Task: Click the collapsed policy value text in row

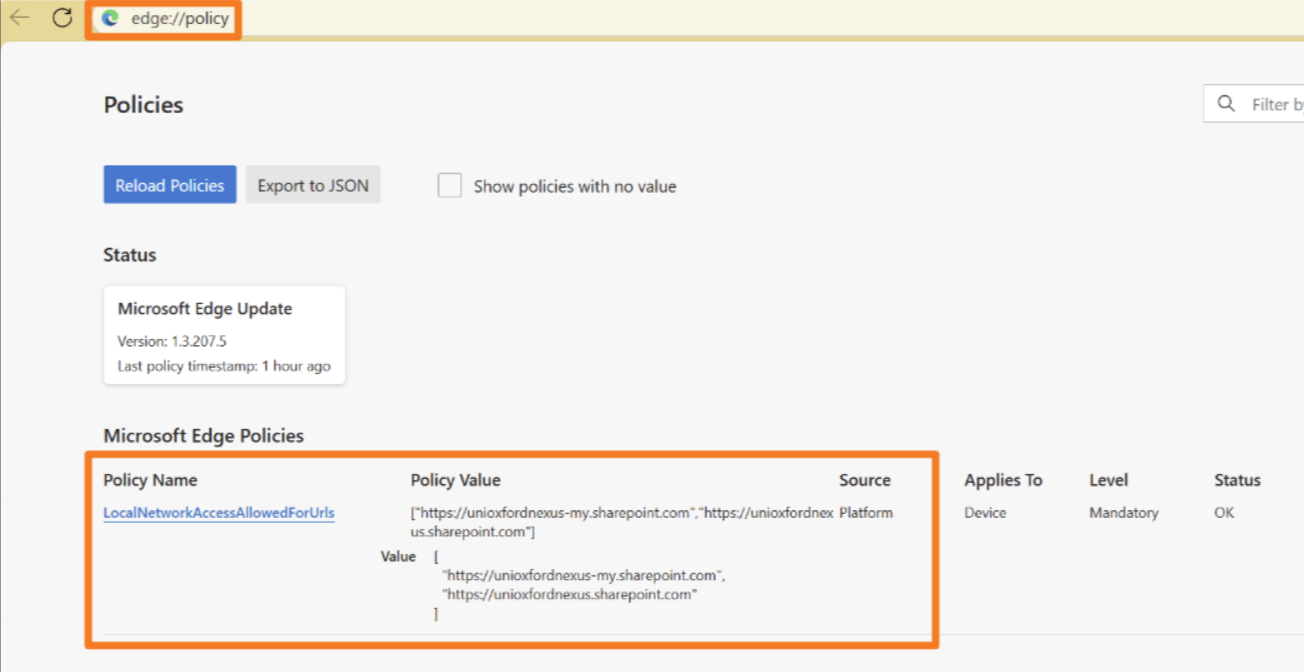Action: [620, 522]
